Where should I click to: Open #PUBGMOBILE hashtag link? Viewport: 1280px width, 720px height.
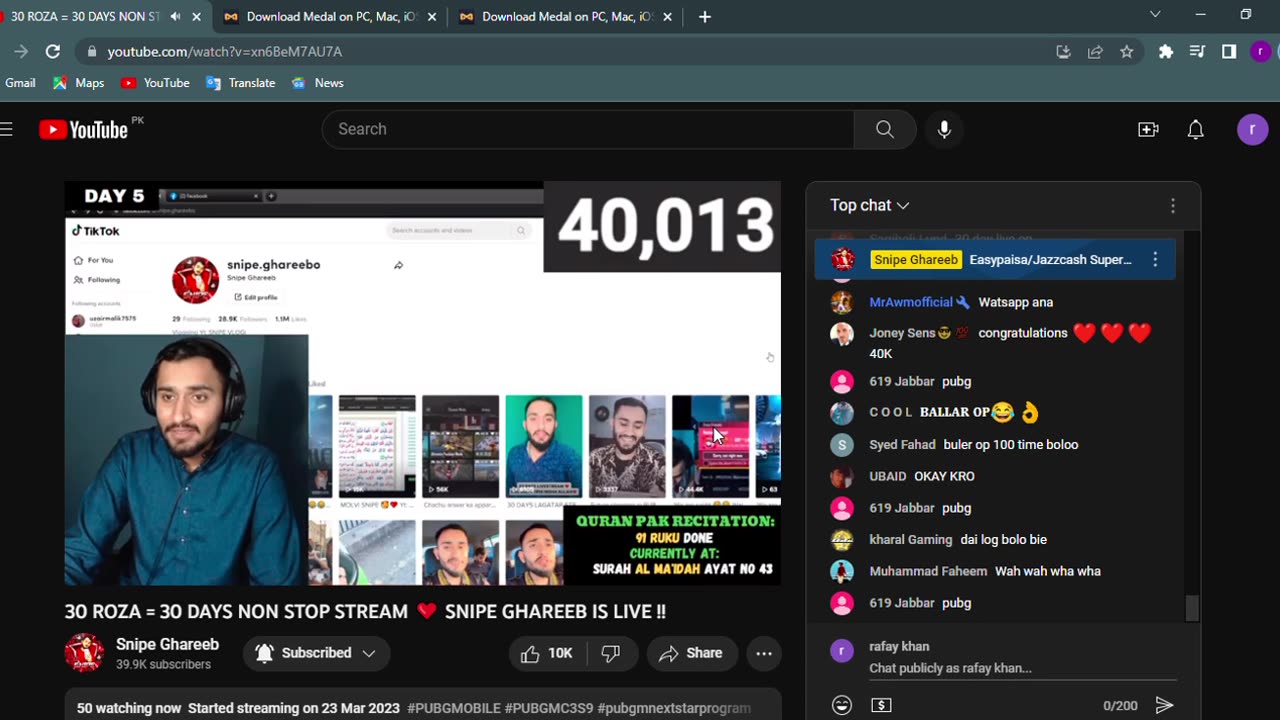pos(454,708)
